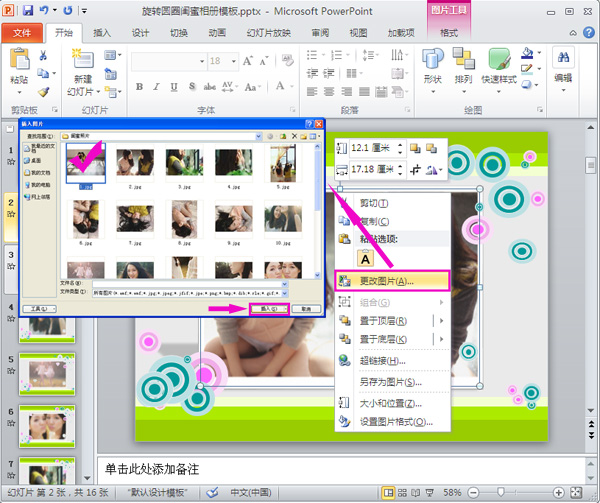This screenshot has width=600, height=503.
Task: Toggle Normal view button in status bar
Action: 388,493
